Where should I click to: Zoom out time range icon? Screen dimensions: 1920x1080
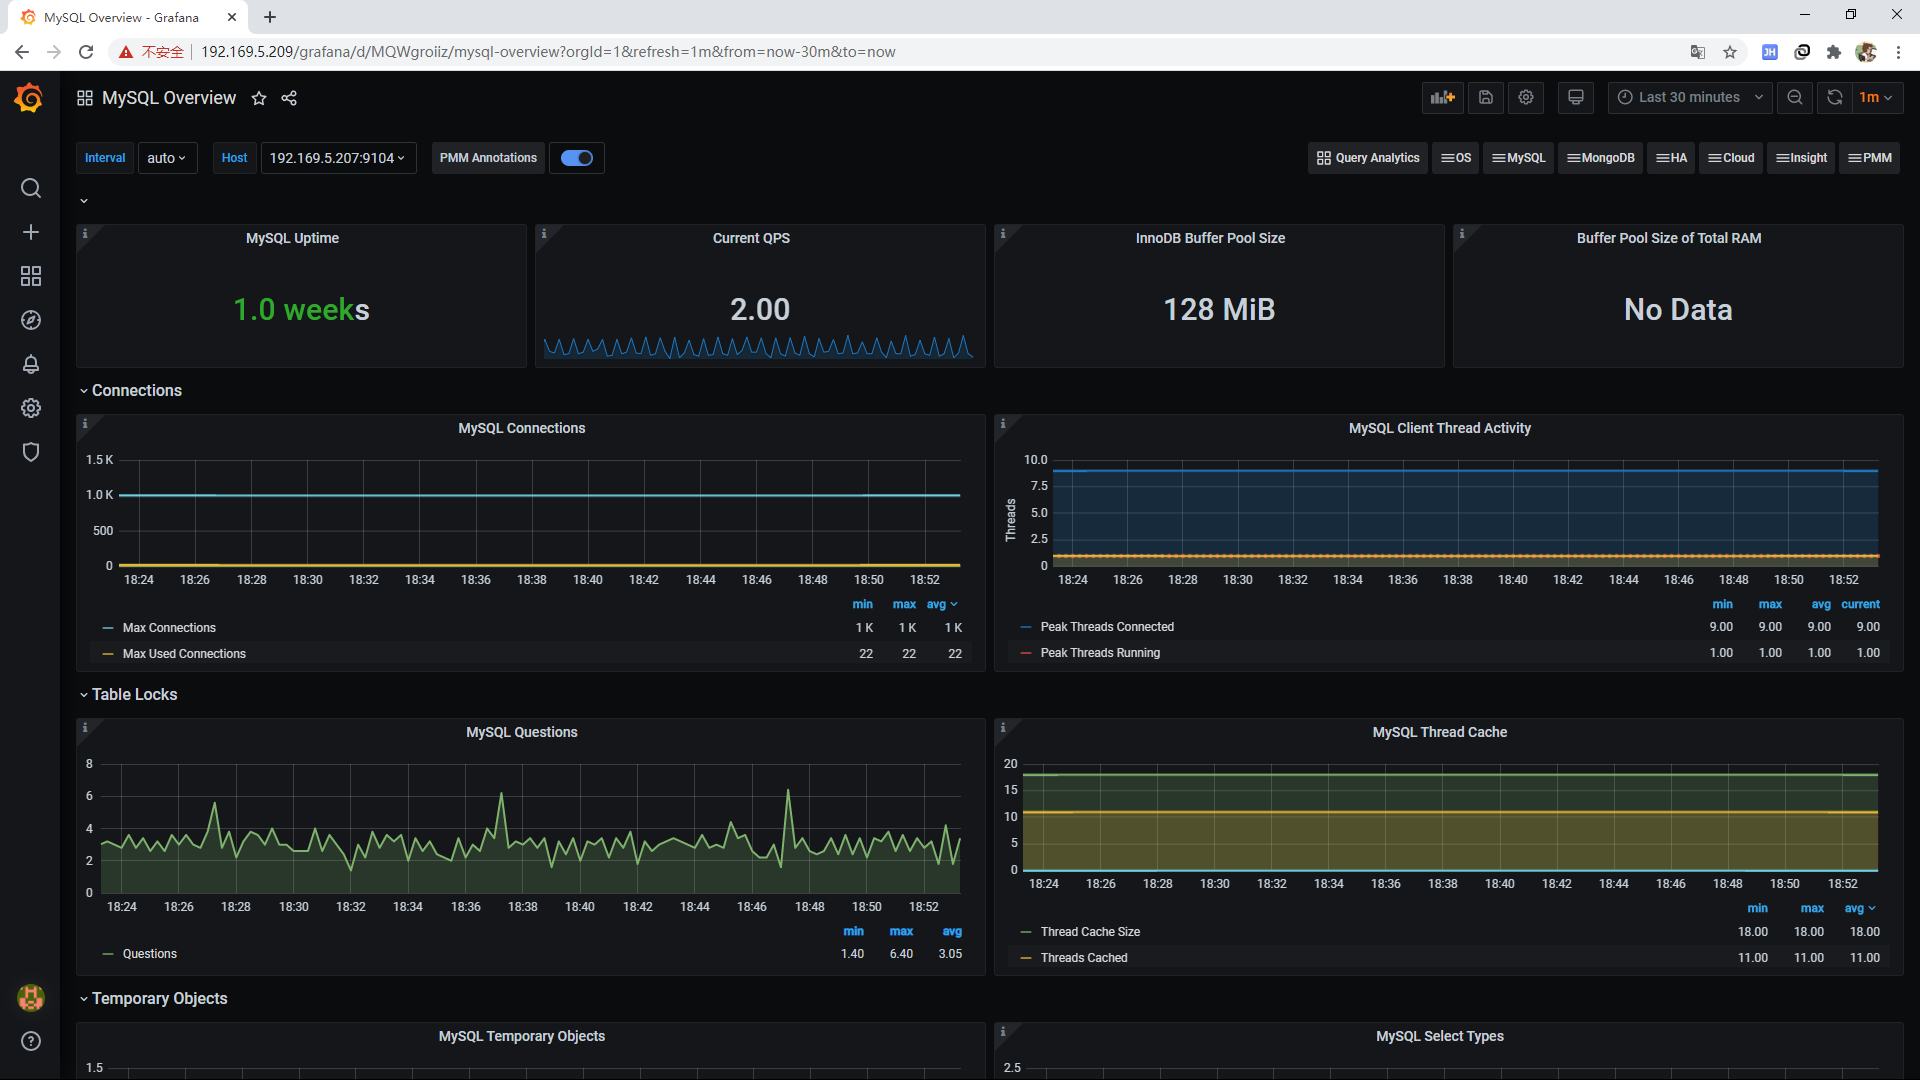coord(1795,97)
